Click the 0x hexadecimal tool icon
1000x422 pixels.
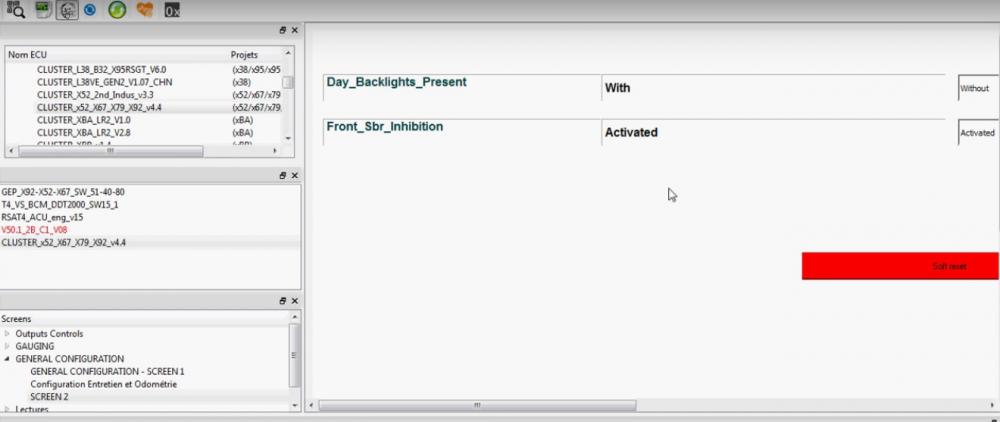[172, 10]
